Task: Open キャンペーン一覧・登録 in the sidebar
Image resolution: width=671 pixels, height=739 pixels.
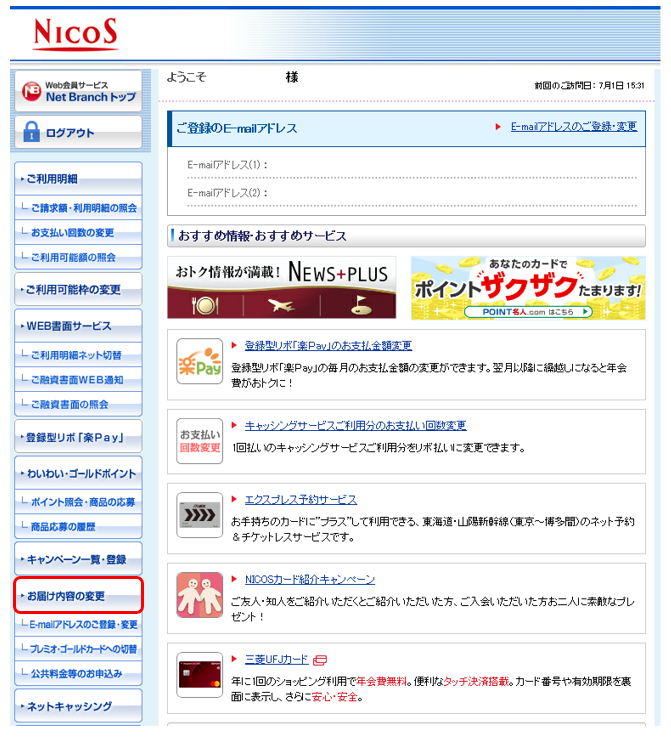Action: (78, 559)
